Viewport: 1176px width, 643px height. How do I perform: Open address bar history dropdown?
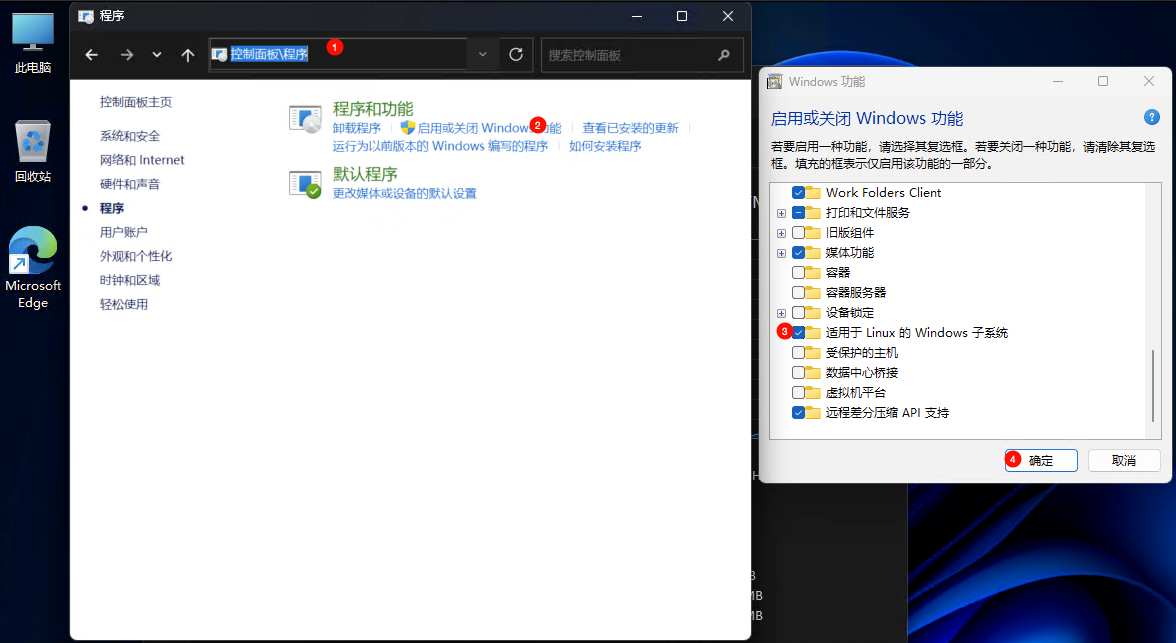pyautogui.click(x=483, y=54)
